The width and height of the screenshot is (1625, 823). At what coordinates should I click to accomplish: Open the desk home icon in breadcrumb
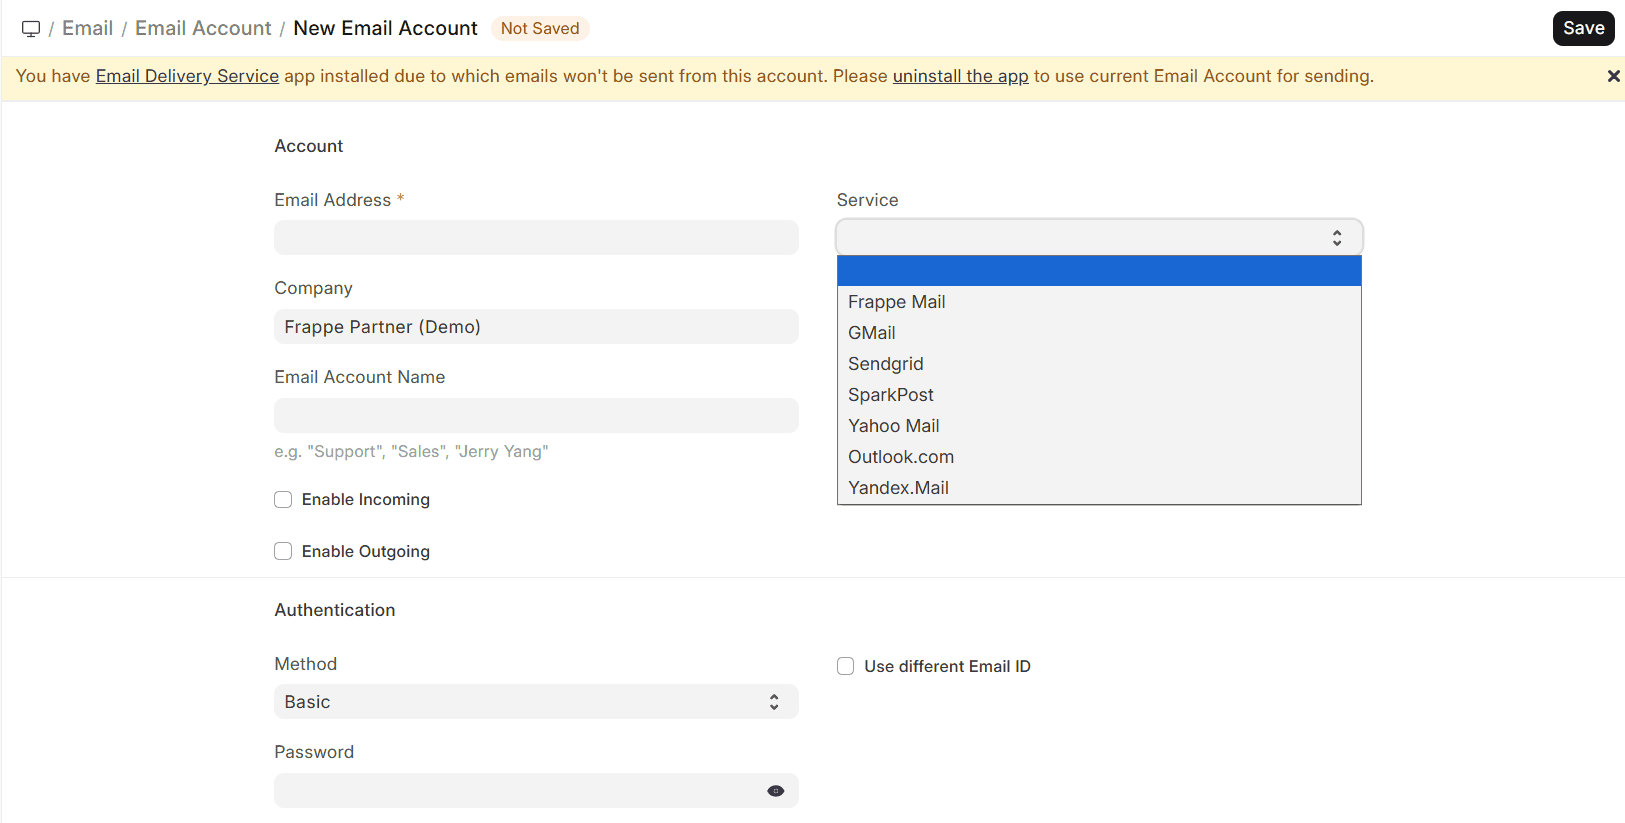pos(31,29)
